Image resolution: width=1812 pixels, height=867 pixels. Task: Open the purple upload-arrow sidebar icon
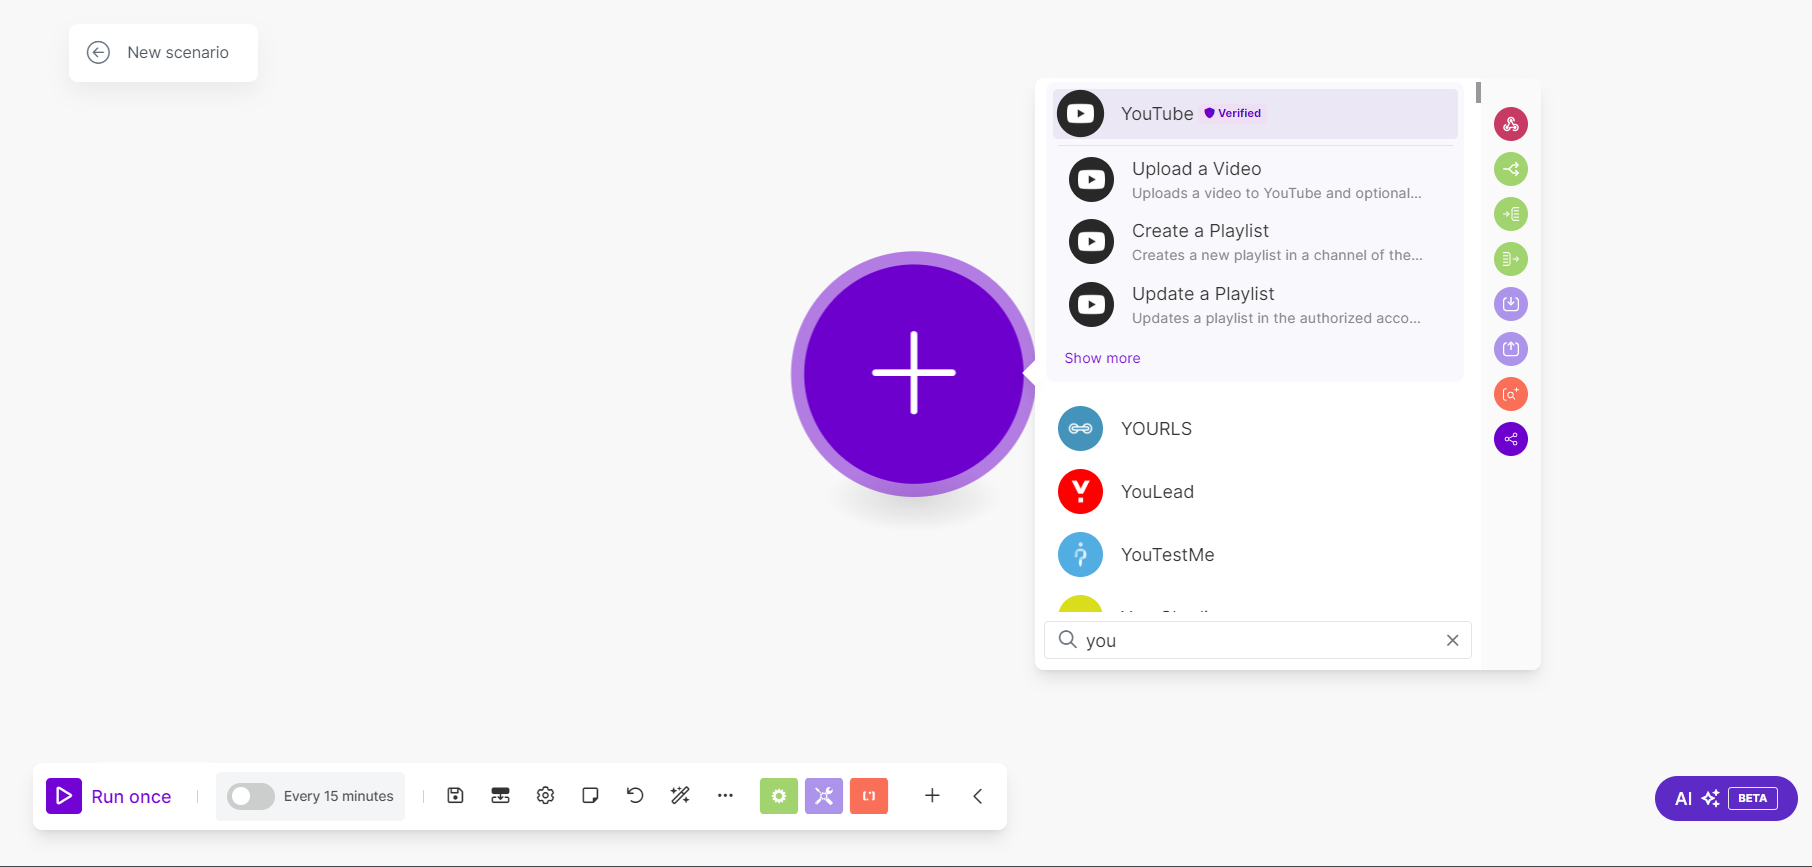point(1511,349)
